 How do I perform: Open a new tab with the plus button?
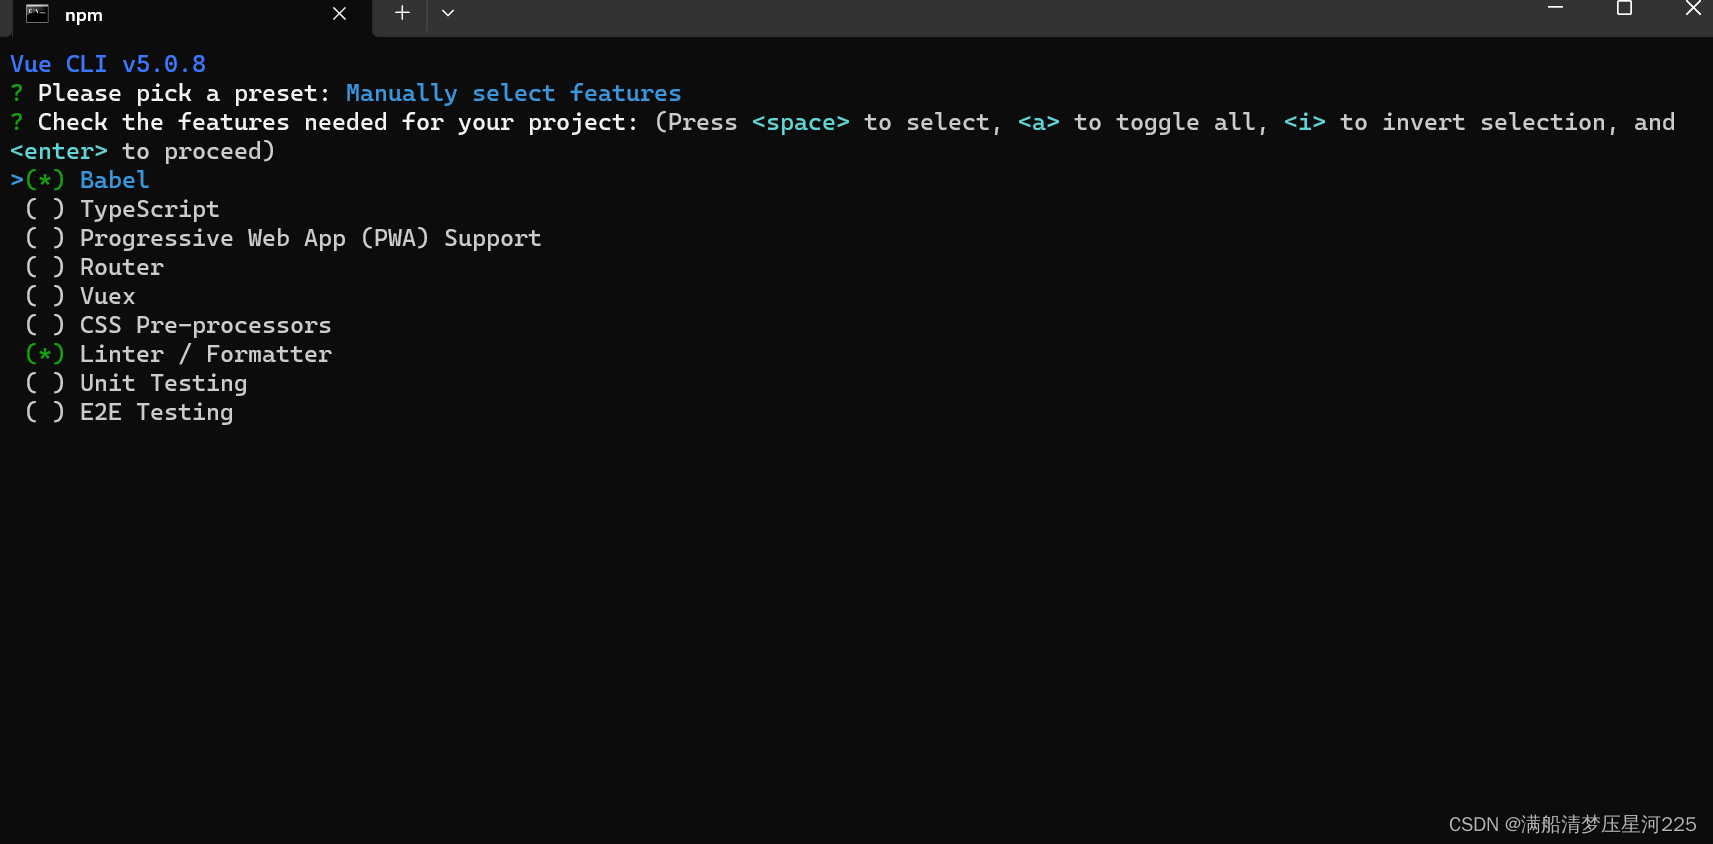(x=401, y=13)
